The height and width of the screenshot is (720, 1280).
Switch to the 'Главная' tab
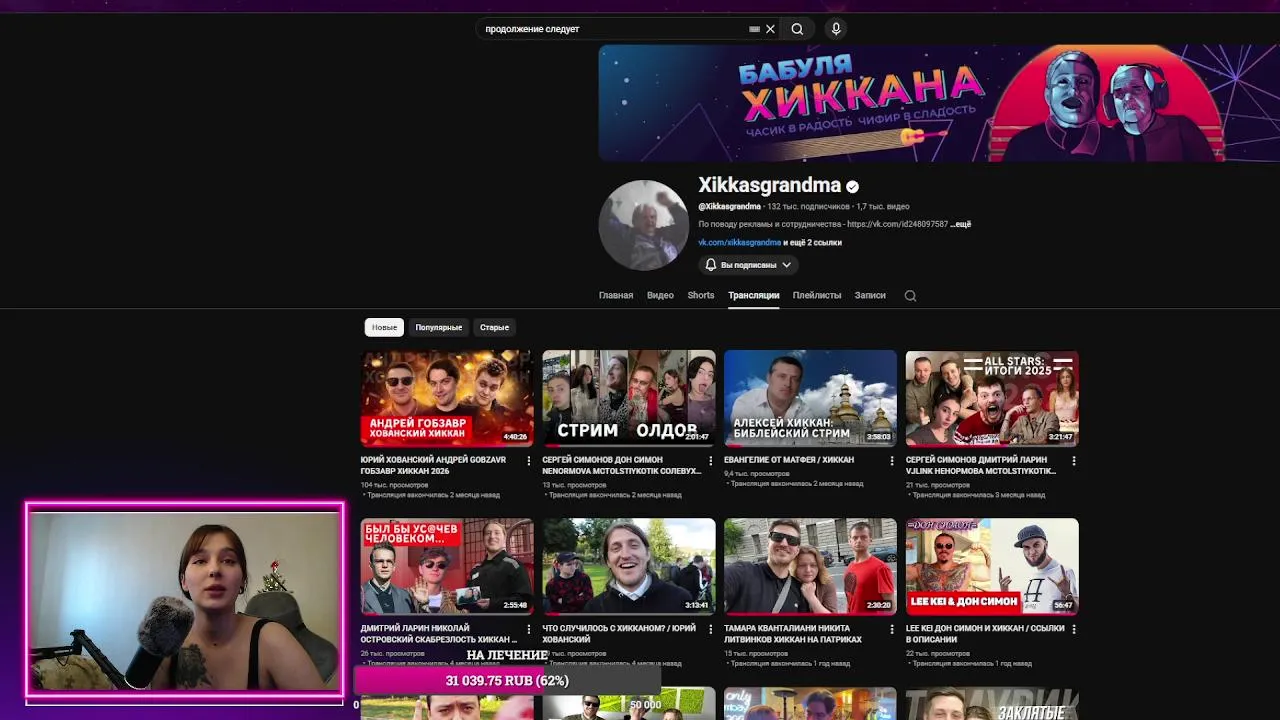coord(616,295)
